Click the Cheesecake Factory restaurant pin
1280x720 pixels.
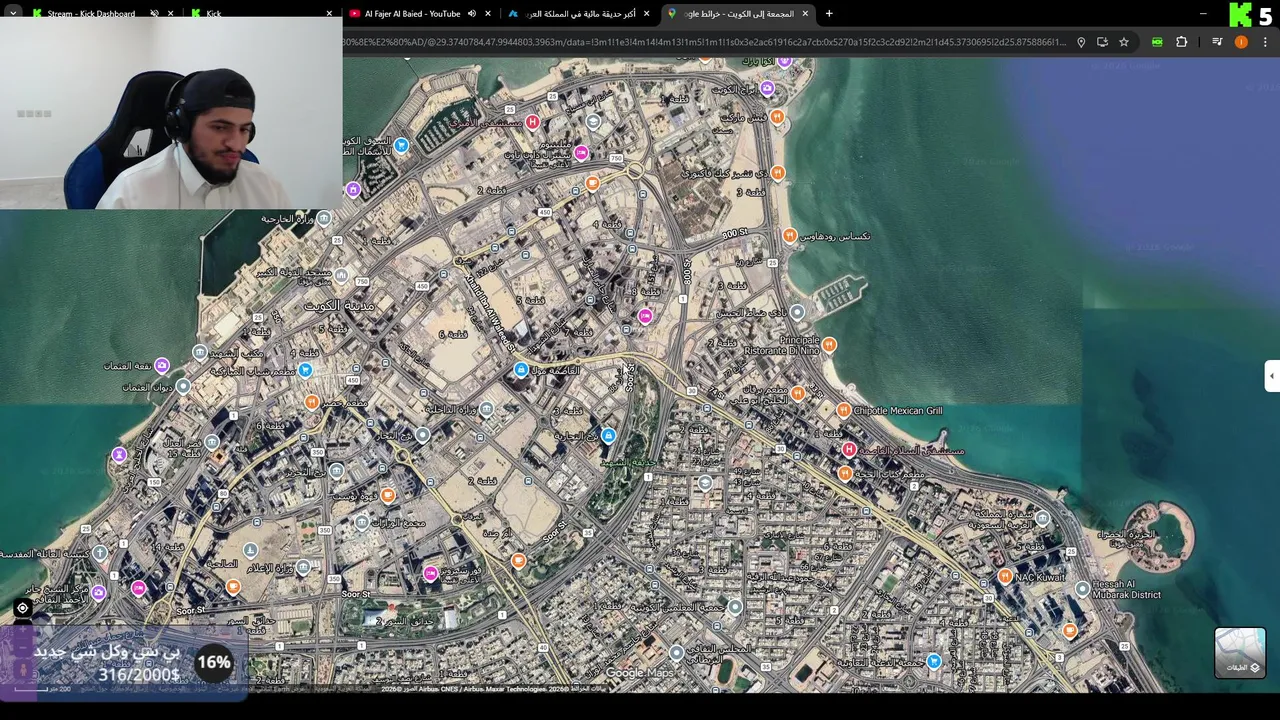778,173
